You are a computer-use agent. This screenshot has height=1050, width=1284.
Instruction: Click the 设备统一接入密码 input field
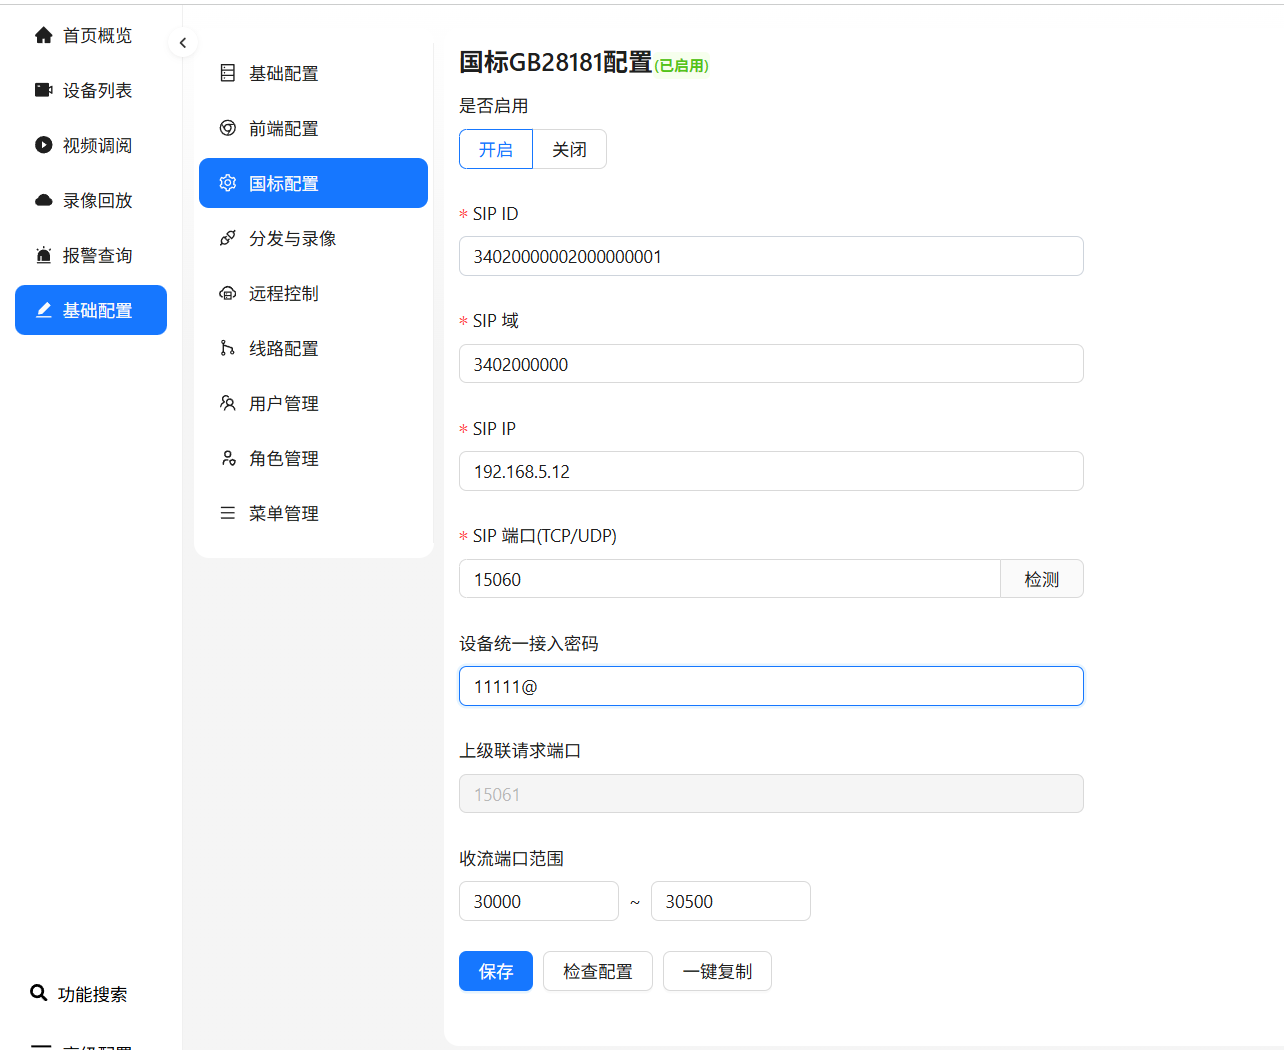[770, 686]
